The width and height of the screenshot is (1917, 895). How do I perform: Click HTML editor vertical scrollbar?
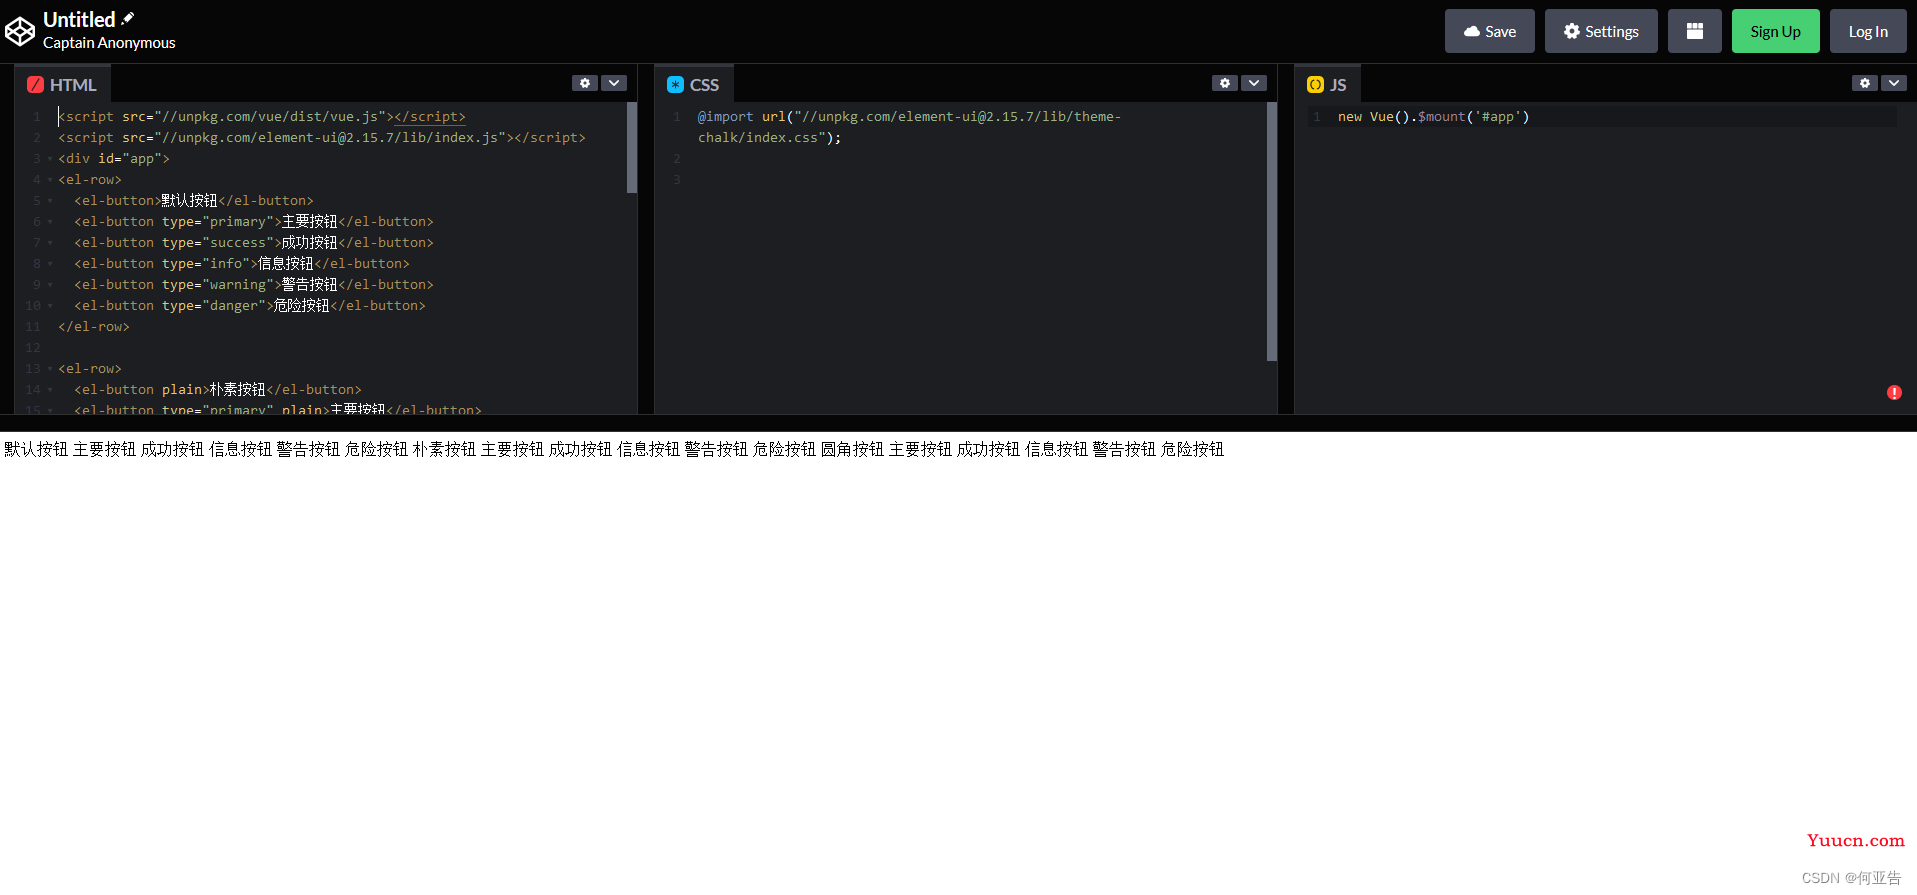(x=632, y=147)
